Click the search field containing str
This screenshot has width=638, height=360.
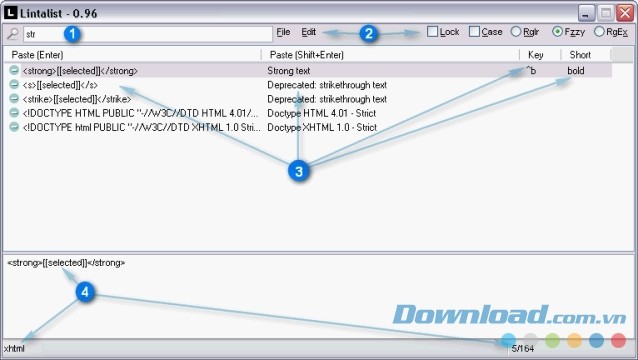[x=148, y=34]
